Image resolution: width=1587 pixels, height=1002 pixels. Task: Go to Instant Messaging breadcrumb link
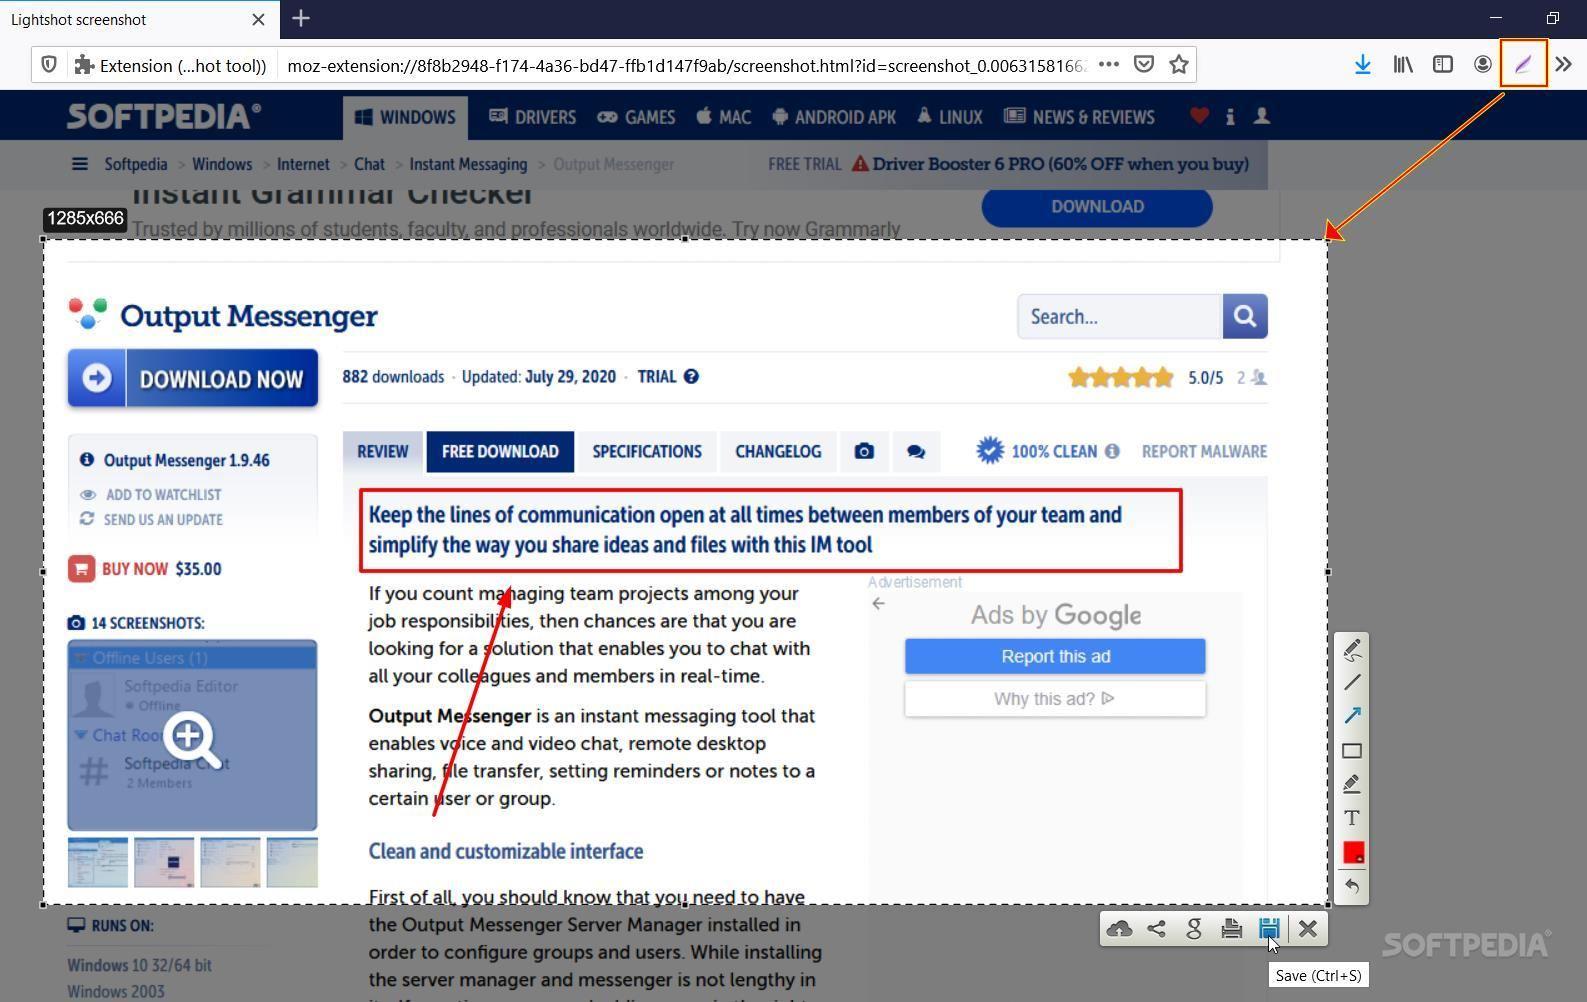(468, 164)
